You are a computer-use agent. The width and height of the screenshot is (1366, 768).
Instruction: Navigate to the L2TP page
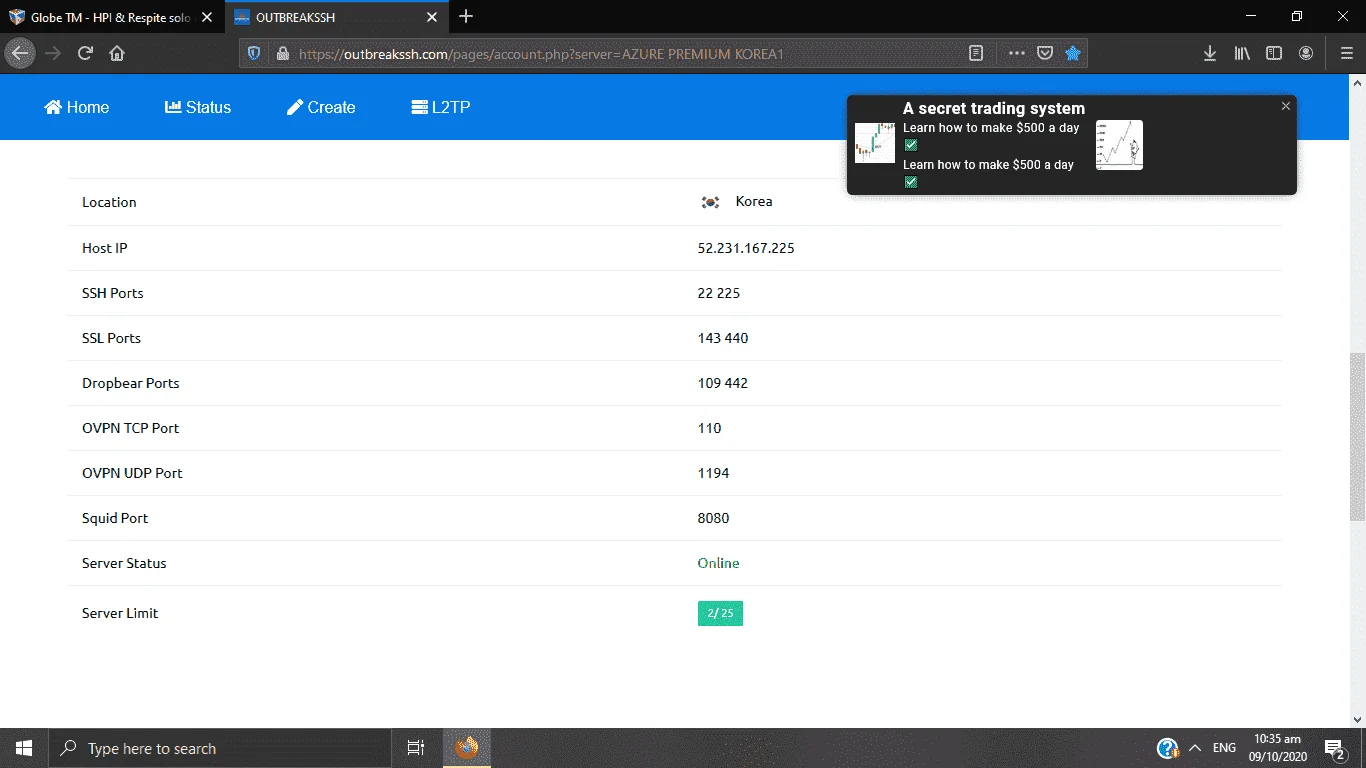441,107
